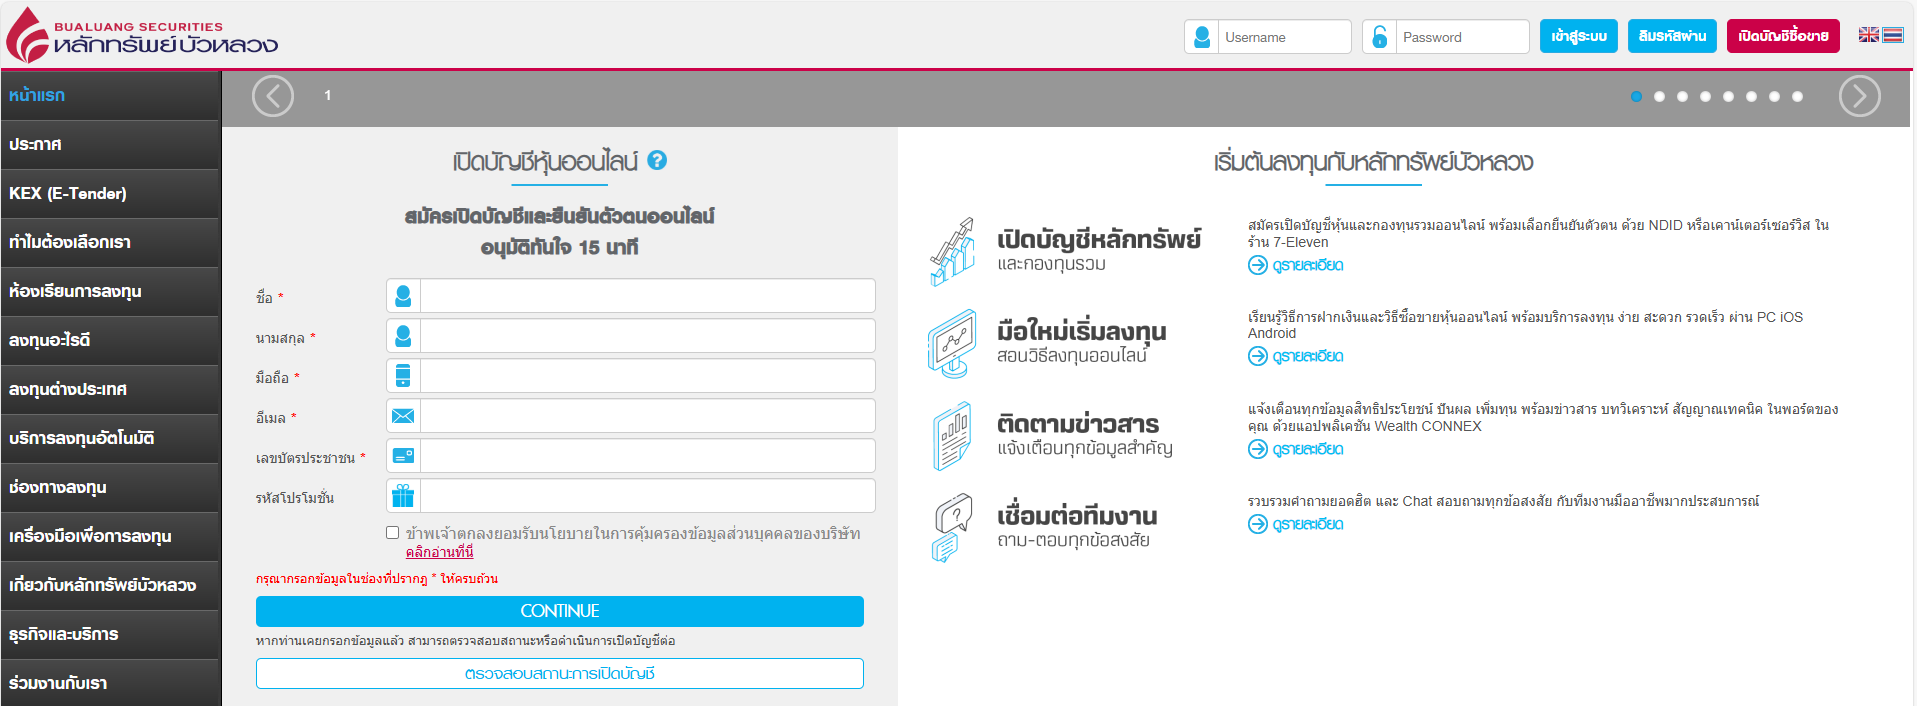The width and height of the screenshot is (1917, 706).
Task: Open เครื่องมือเพื่อการลงทุน sidebar item
Action: pyautogui.click(x=110, y=537)
